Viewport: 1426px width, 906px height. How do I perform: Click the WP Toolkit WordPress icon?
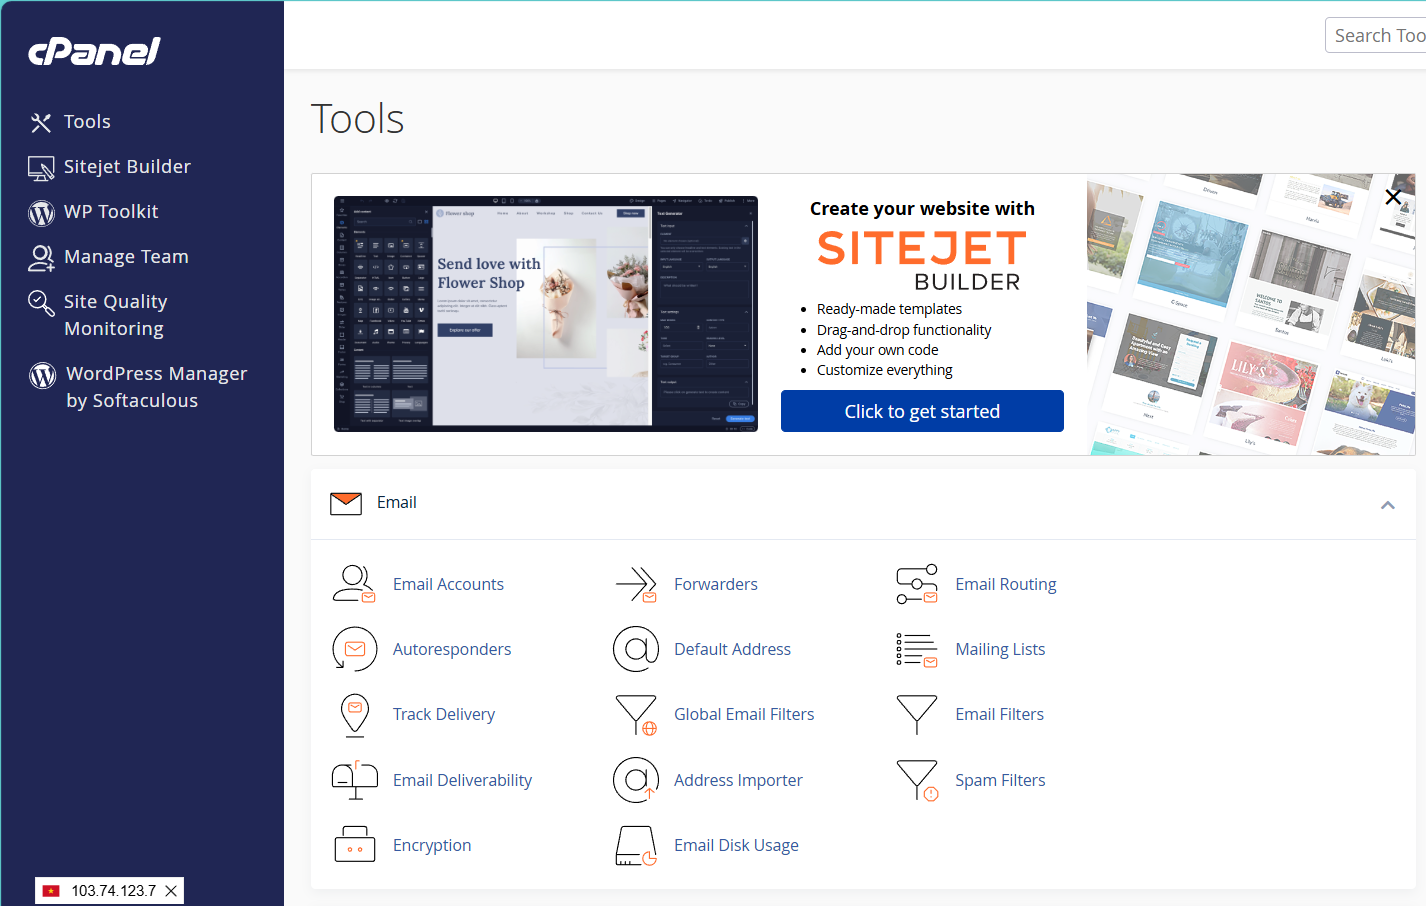41,212
